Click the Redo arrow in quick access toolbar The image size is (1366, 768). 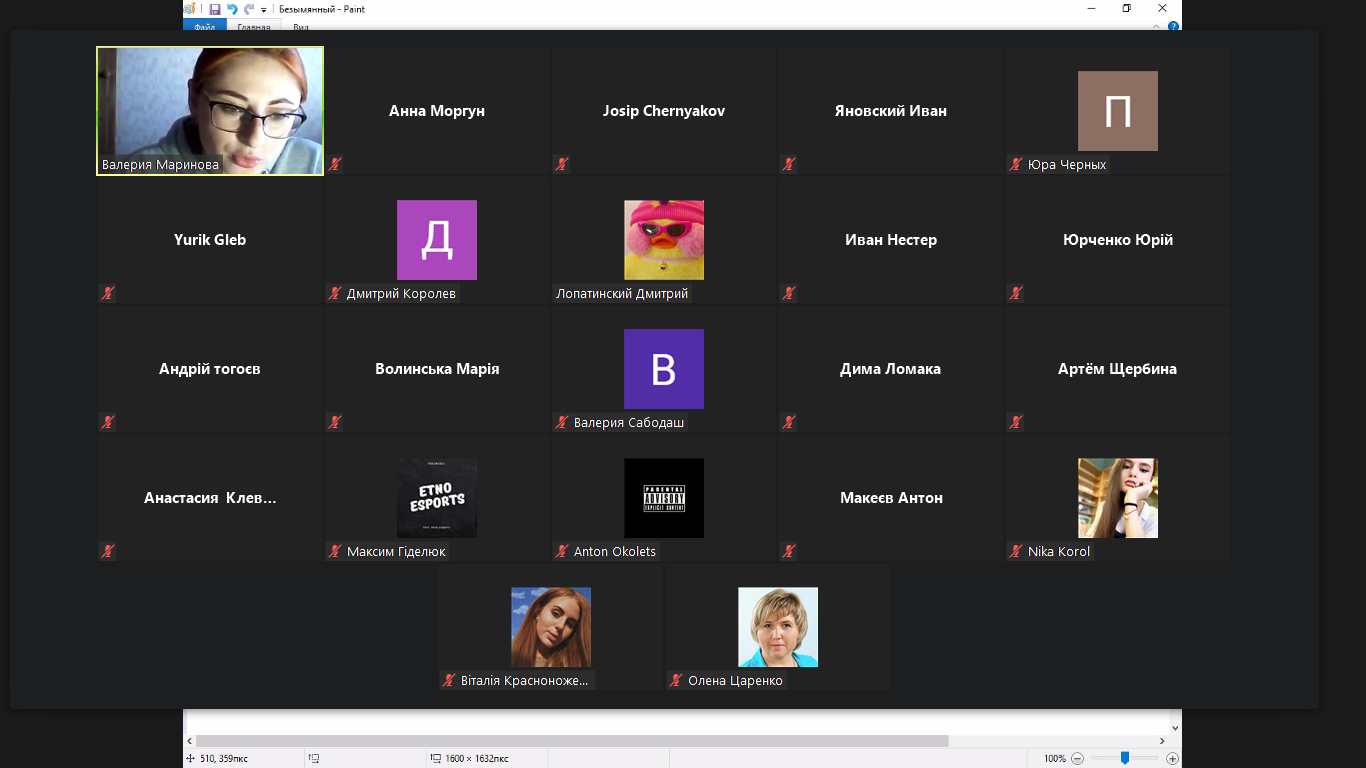tap(249, 9)
